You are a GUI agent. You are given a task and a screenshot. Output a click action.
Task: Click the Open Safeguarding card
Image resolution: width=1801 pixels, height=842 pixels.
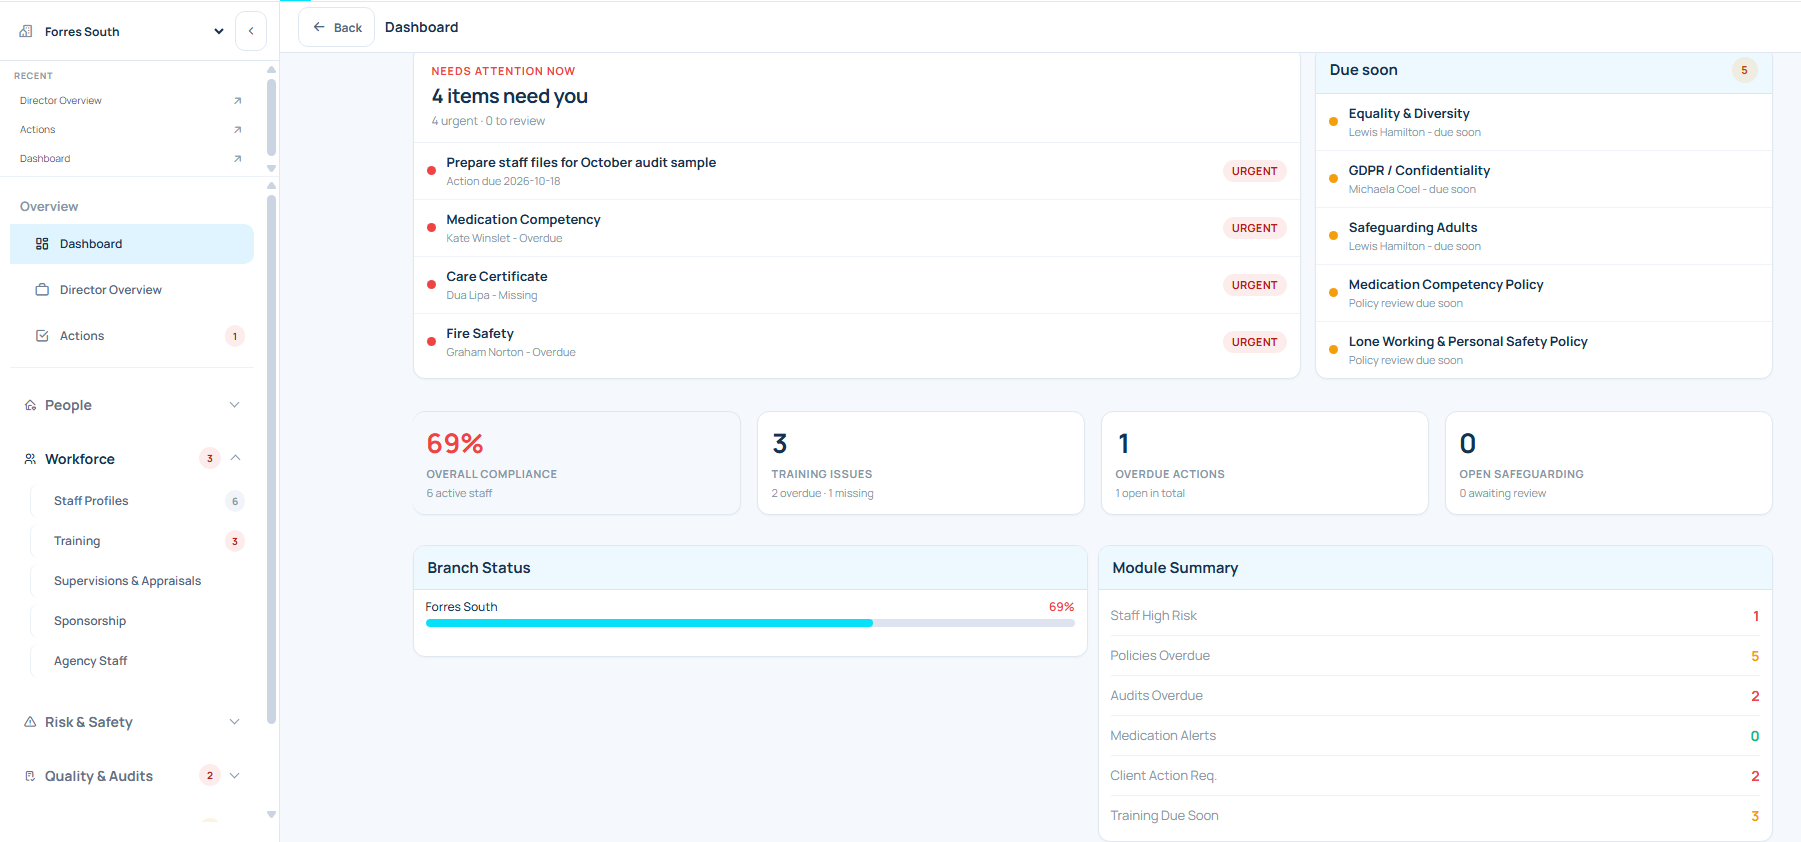click(x=1609, y=464)
